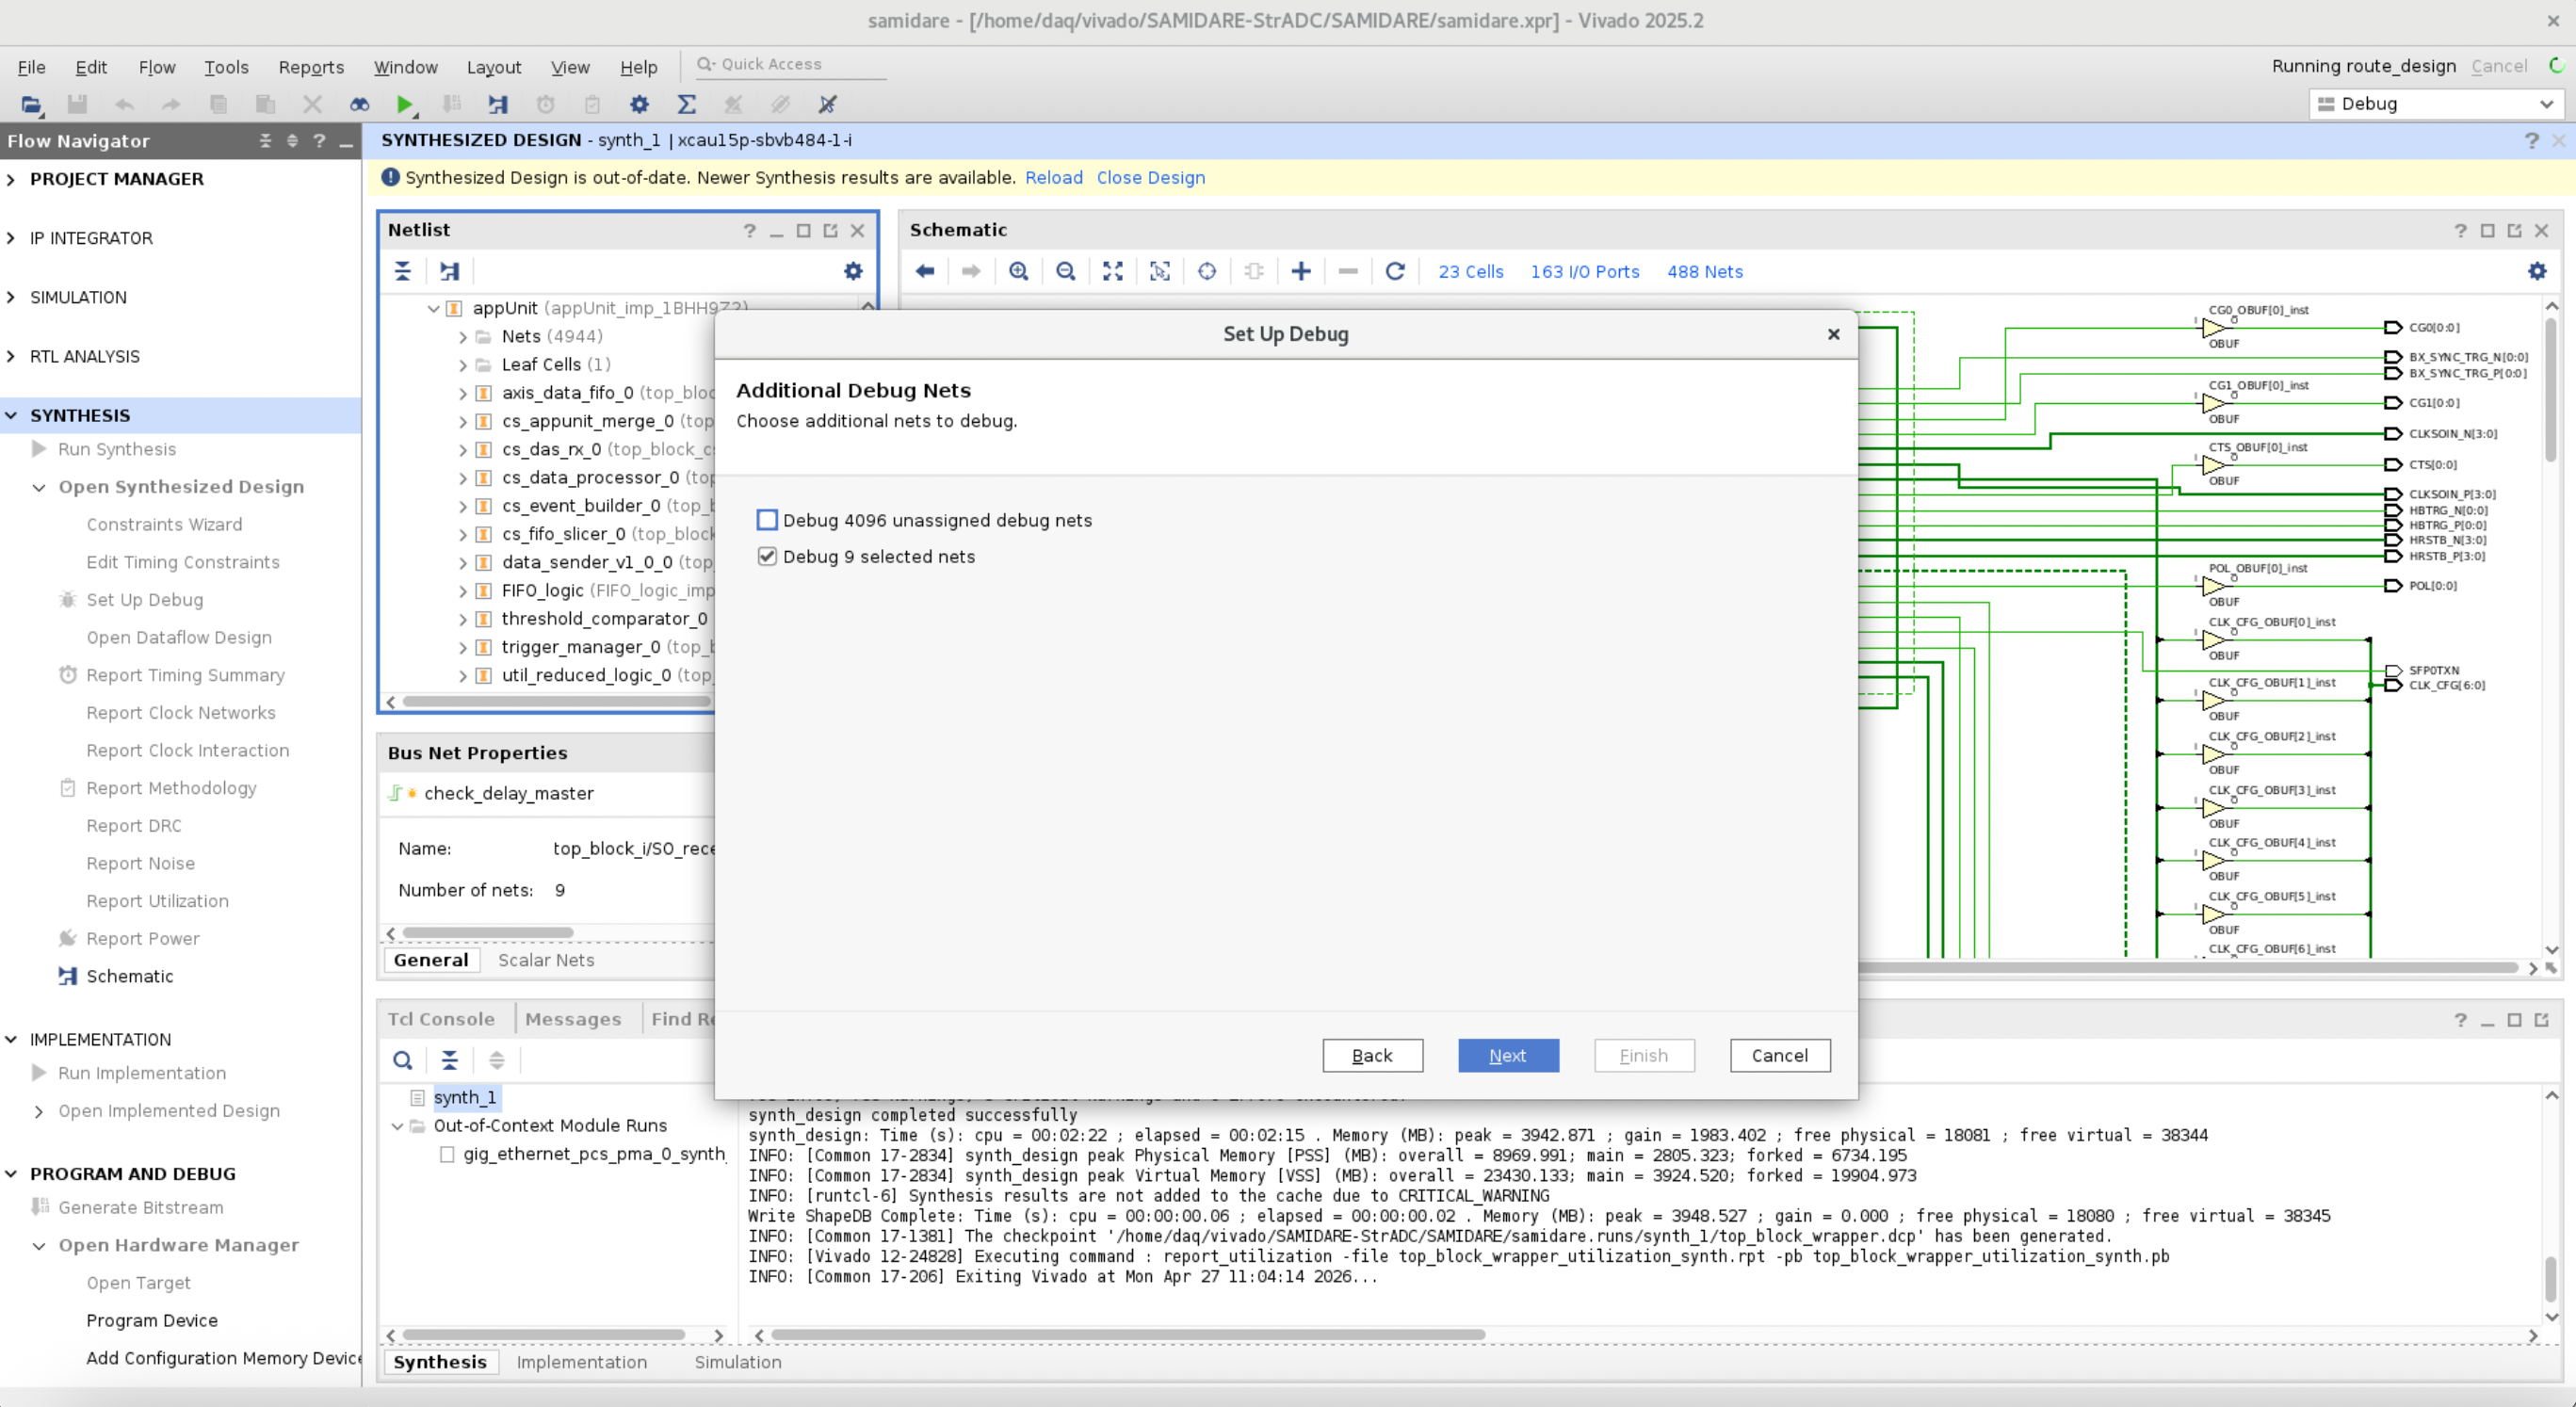Expand IP INTEGRATOR section in Flow Navigator
The height and width of the screenshot is (1407, 2576).
[11, 238]
